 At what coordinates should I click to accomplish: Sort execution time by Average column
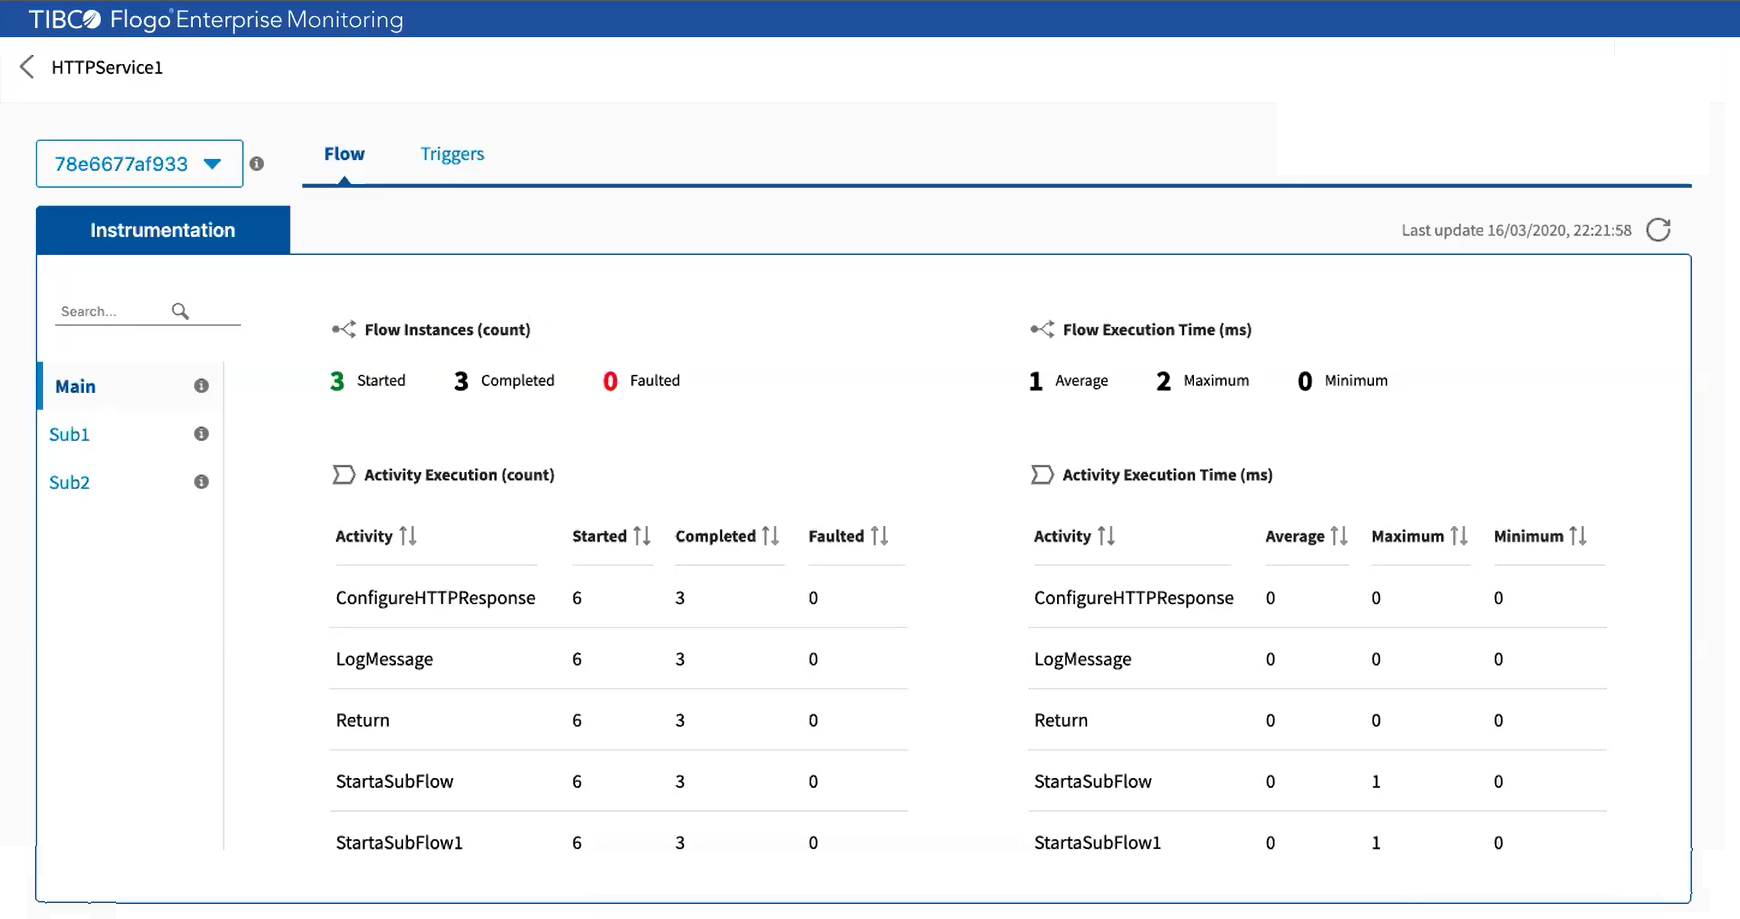coord(1339,536)
